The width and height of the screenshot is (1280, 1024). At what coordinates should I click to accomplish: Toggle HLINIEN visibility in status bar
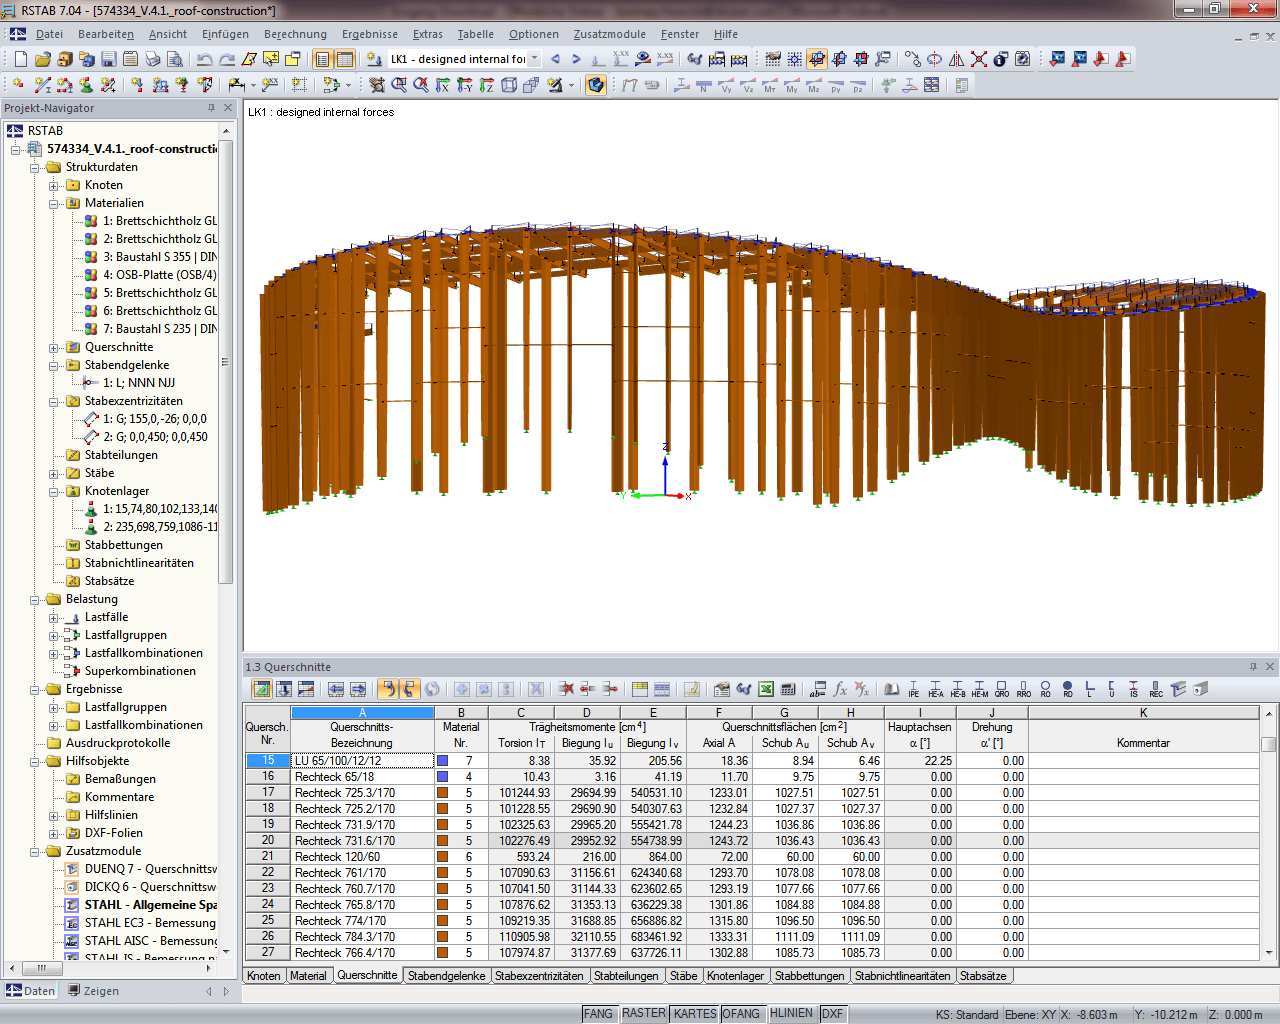(792, 1013)
